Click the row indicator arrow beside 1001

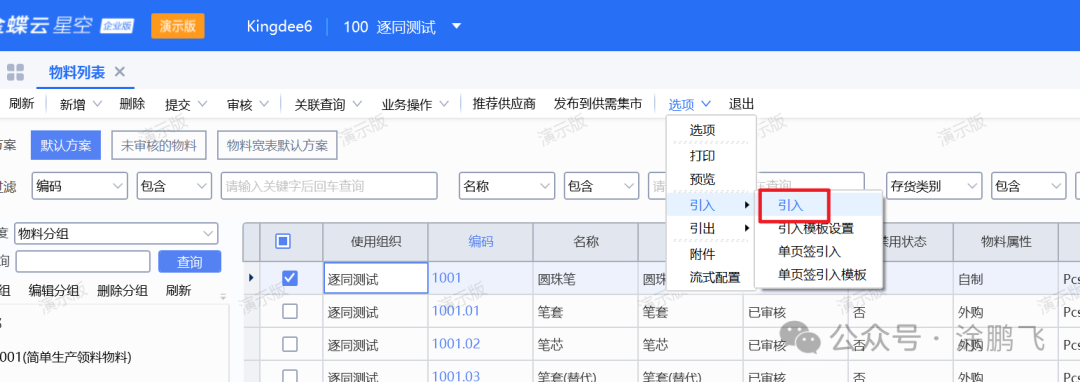tap(251, 277)
